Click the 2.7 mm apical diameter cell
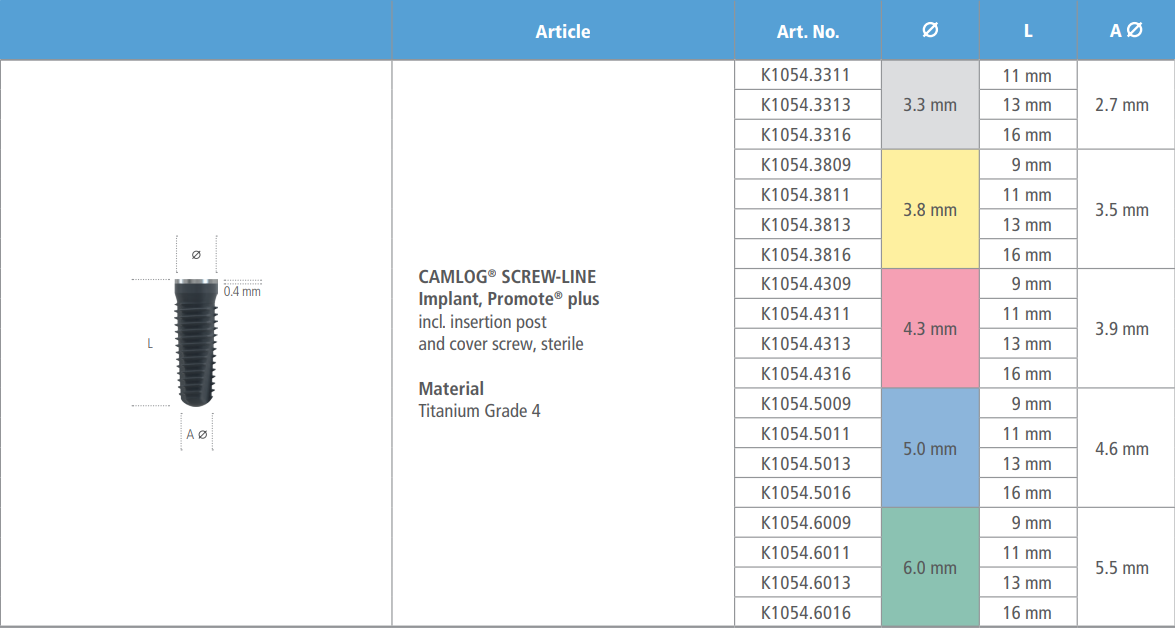The width and height of the screenshot is (1175, 628). tap(1121, 105)
